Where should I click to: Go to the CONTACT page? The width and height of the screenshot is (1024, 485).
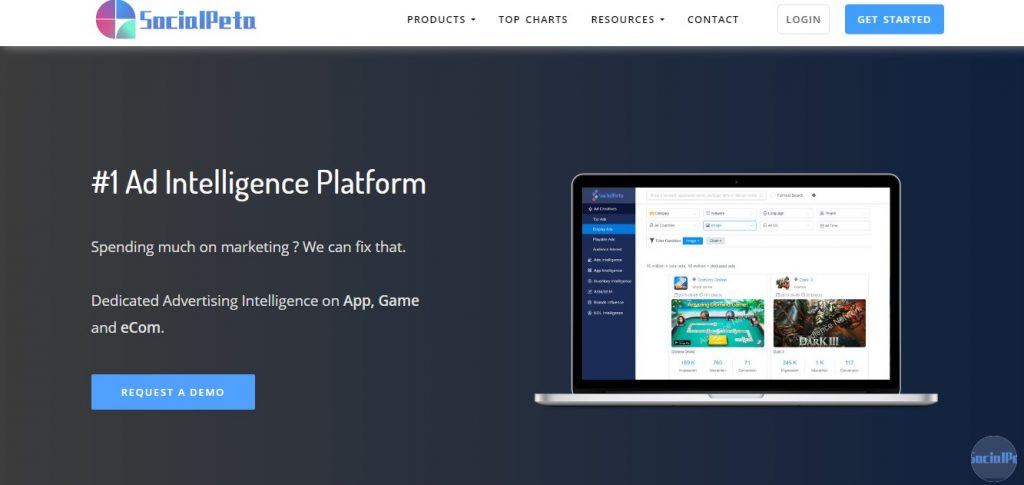click(x=712, y=20)
